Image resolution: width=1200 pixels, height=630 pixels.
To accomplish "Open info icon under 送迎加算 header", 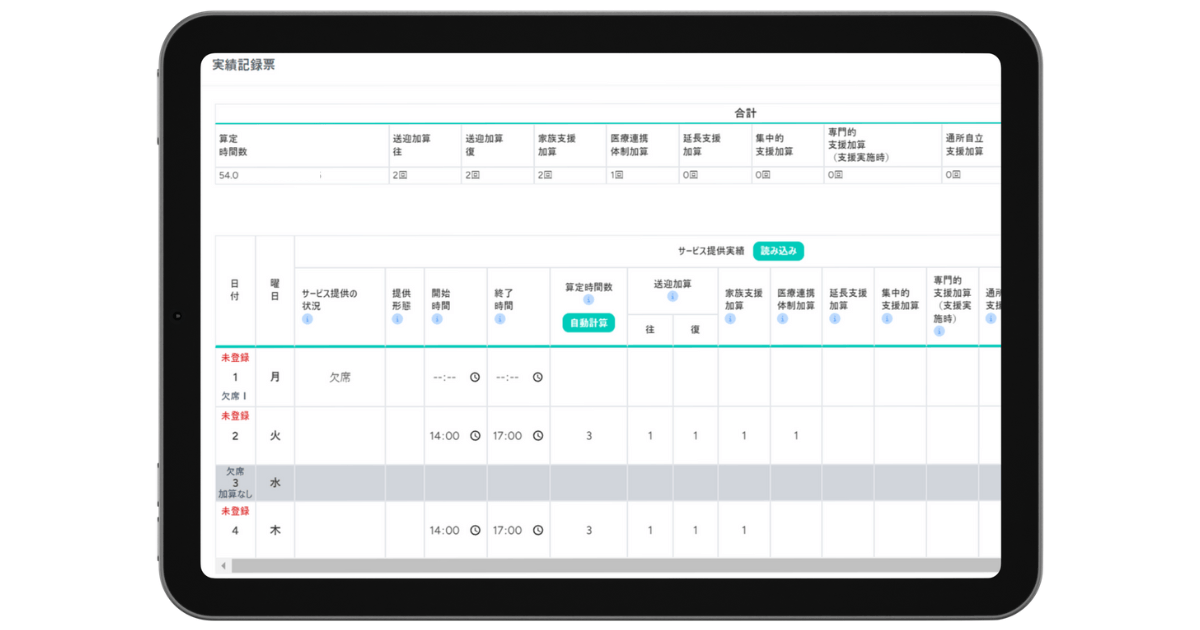I will coord(672,297).
